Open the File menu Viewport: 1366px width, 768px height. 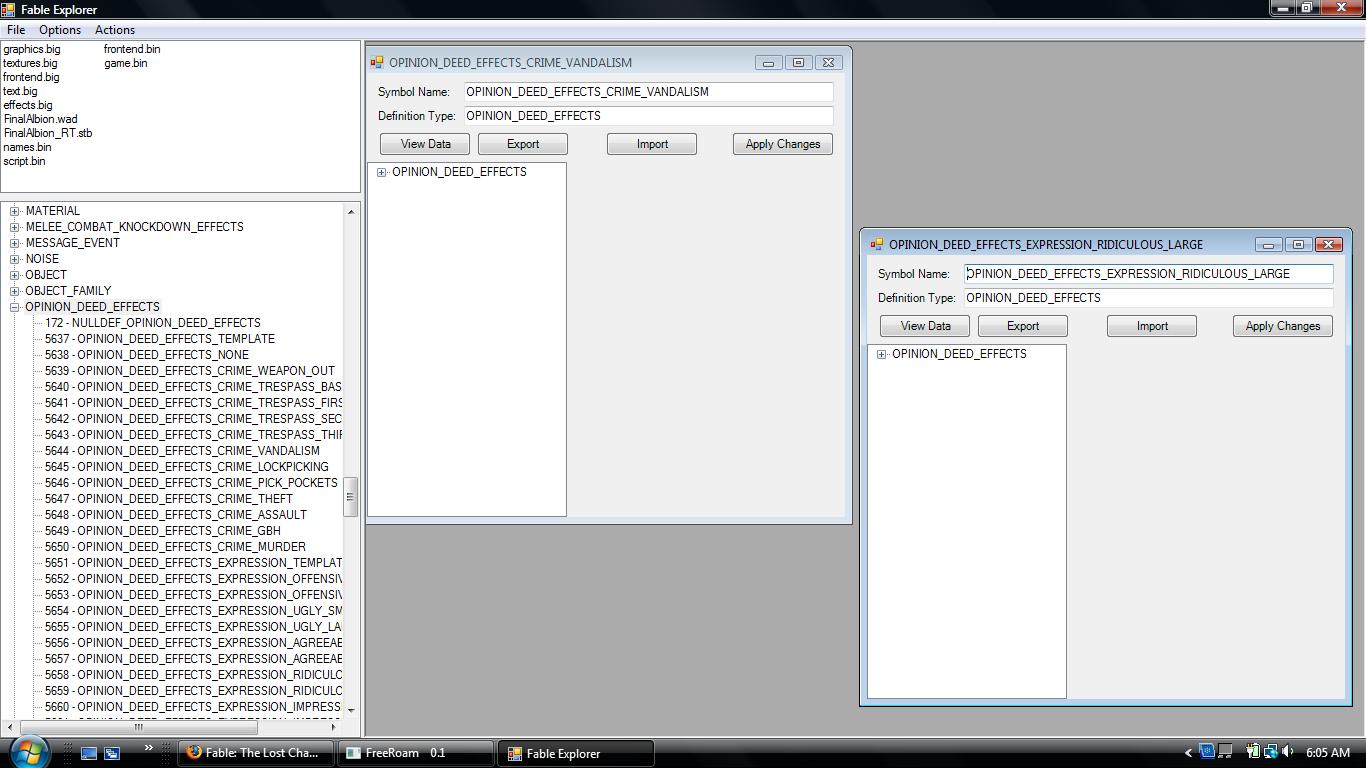coord(16,30)
